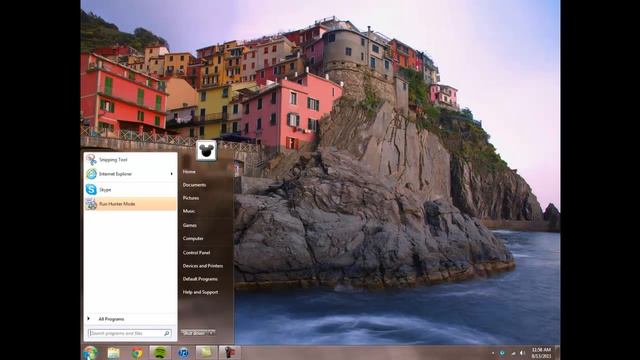Open Pictures from the Start menu

(191, 198)
